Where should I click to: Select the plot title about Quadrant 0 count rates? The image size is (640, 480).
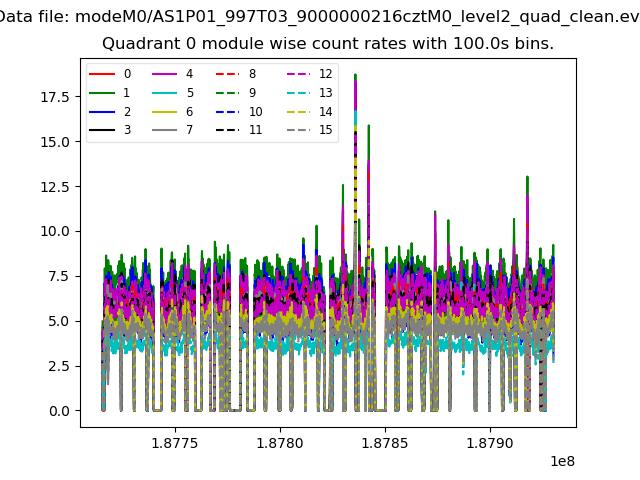point(328,44)
